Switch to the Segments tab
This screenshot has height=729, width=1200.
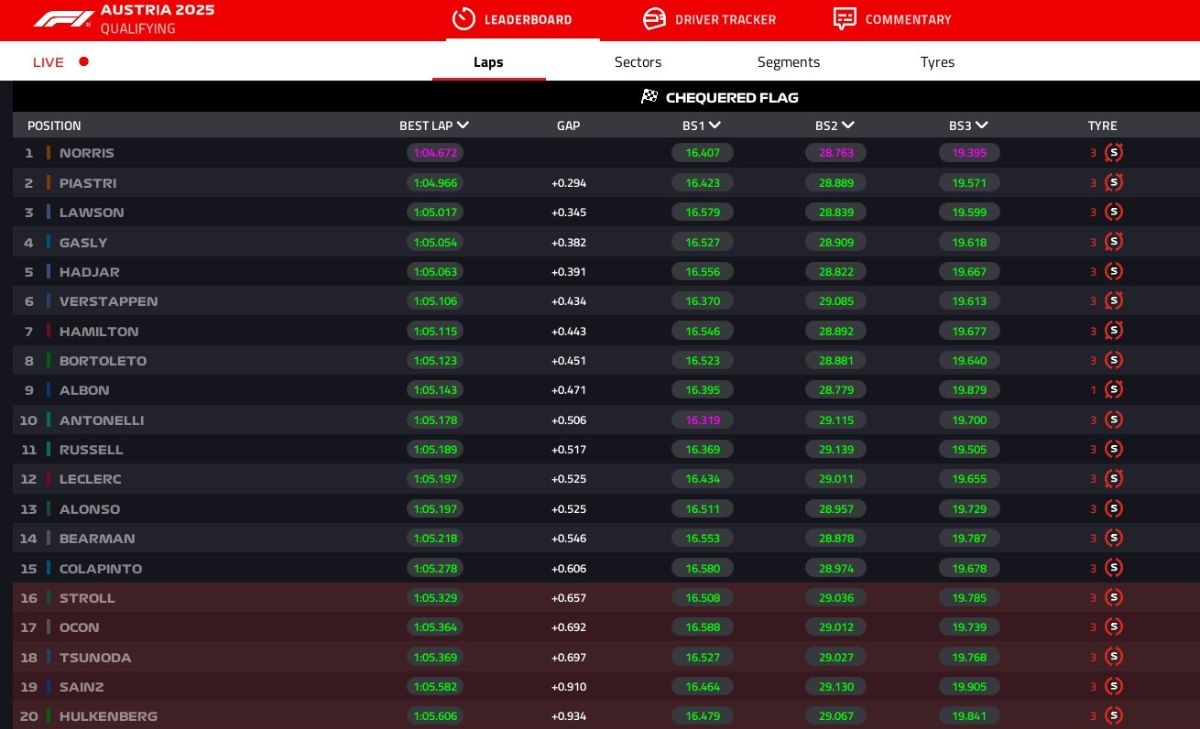(788, 62)
